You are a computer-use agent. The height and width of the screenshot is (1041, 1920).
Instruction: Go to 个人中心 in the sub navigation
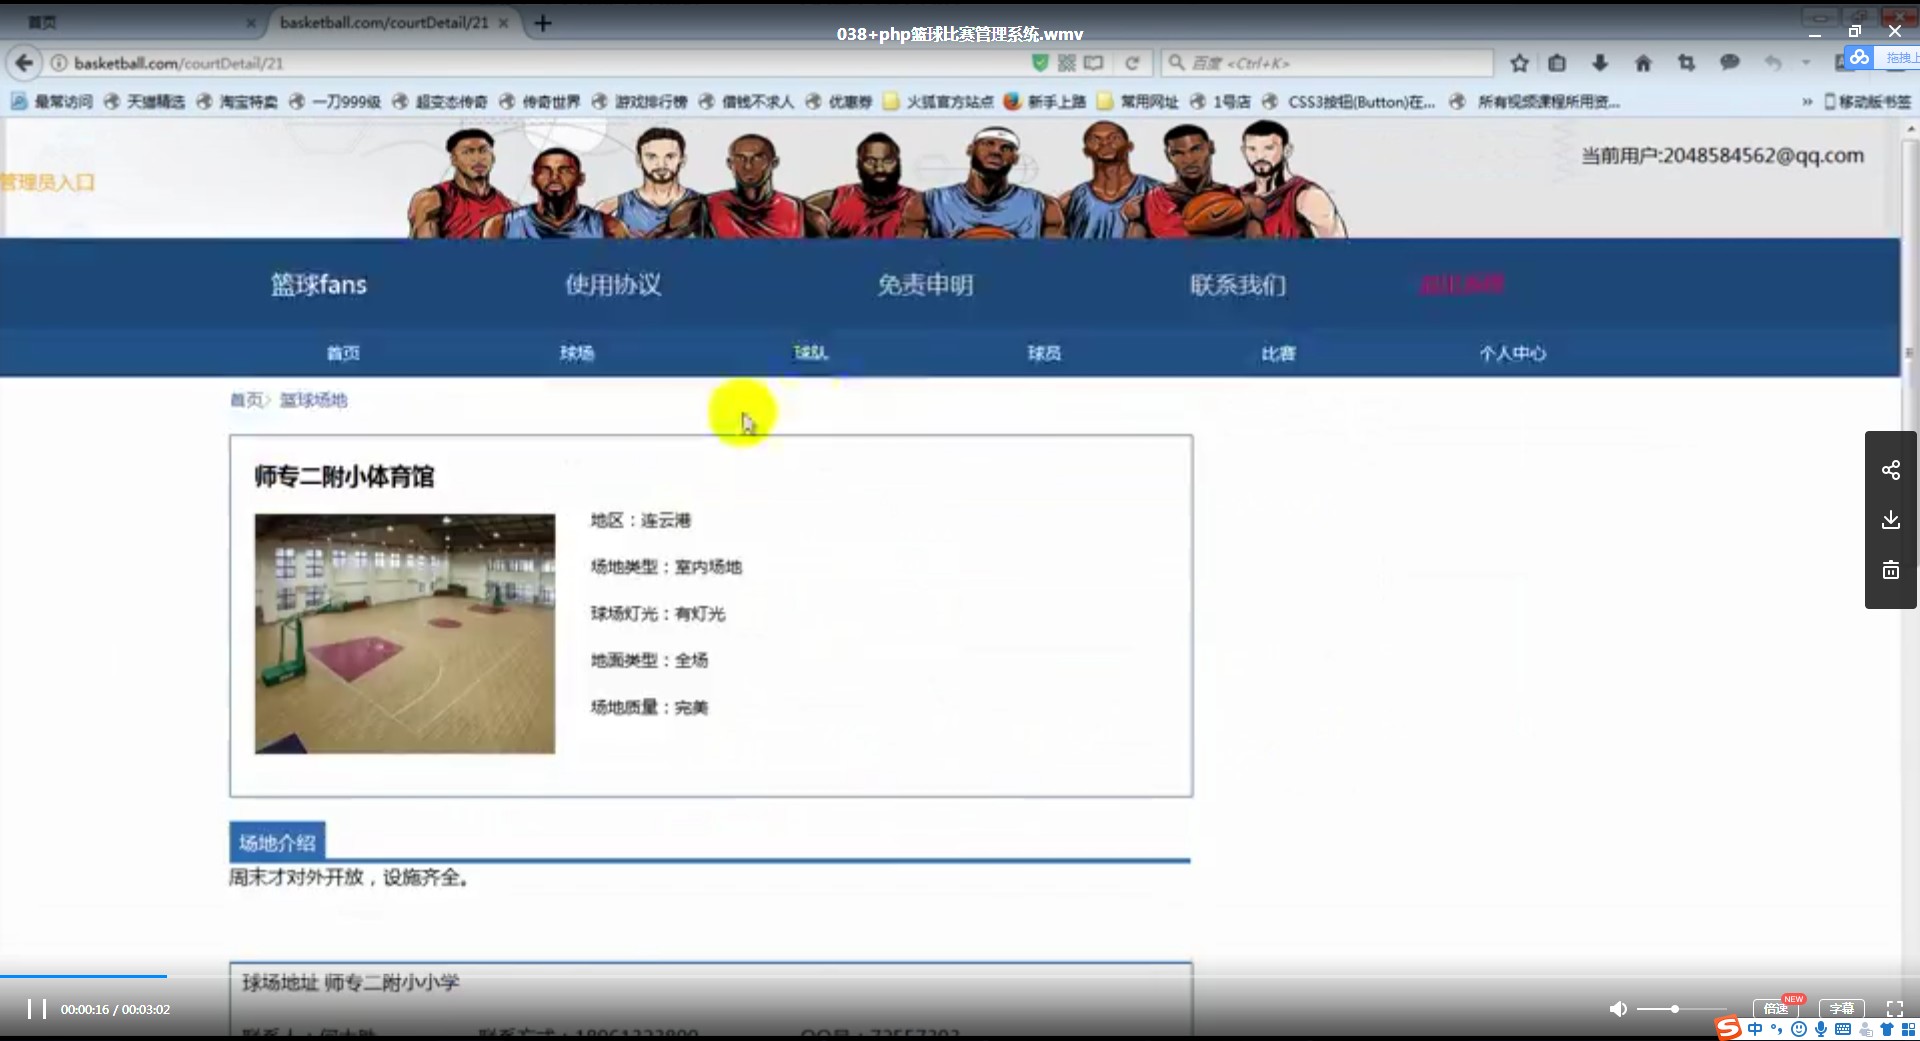tap(1513, 353)
